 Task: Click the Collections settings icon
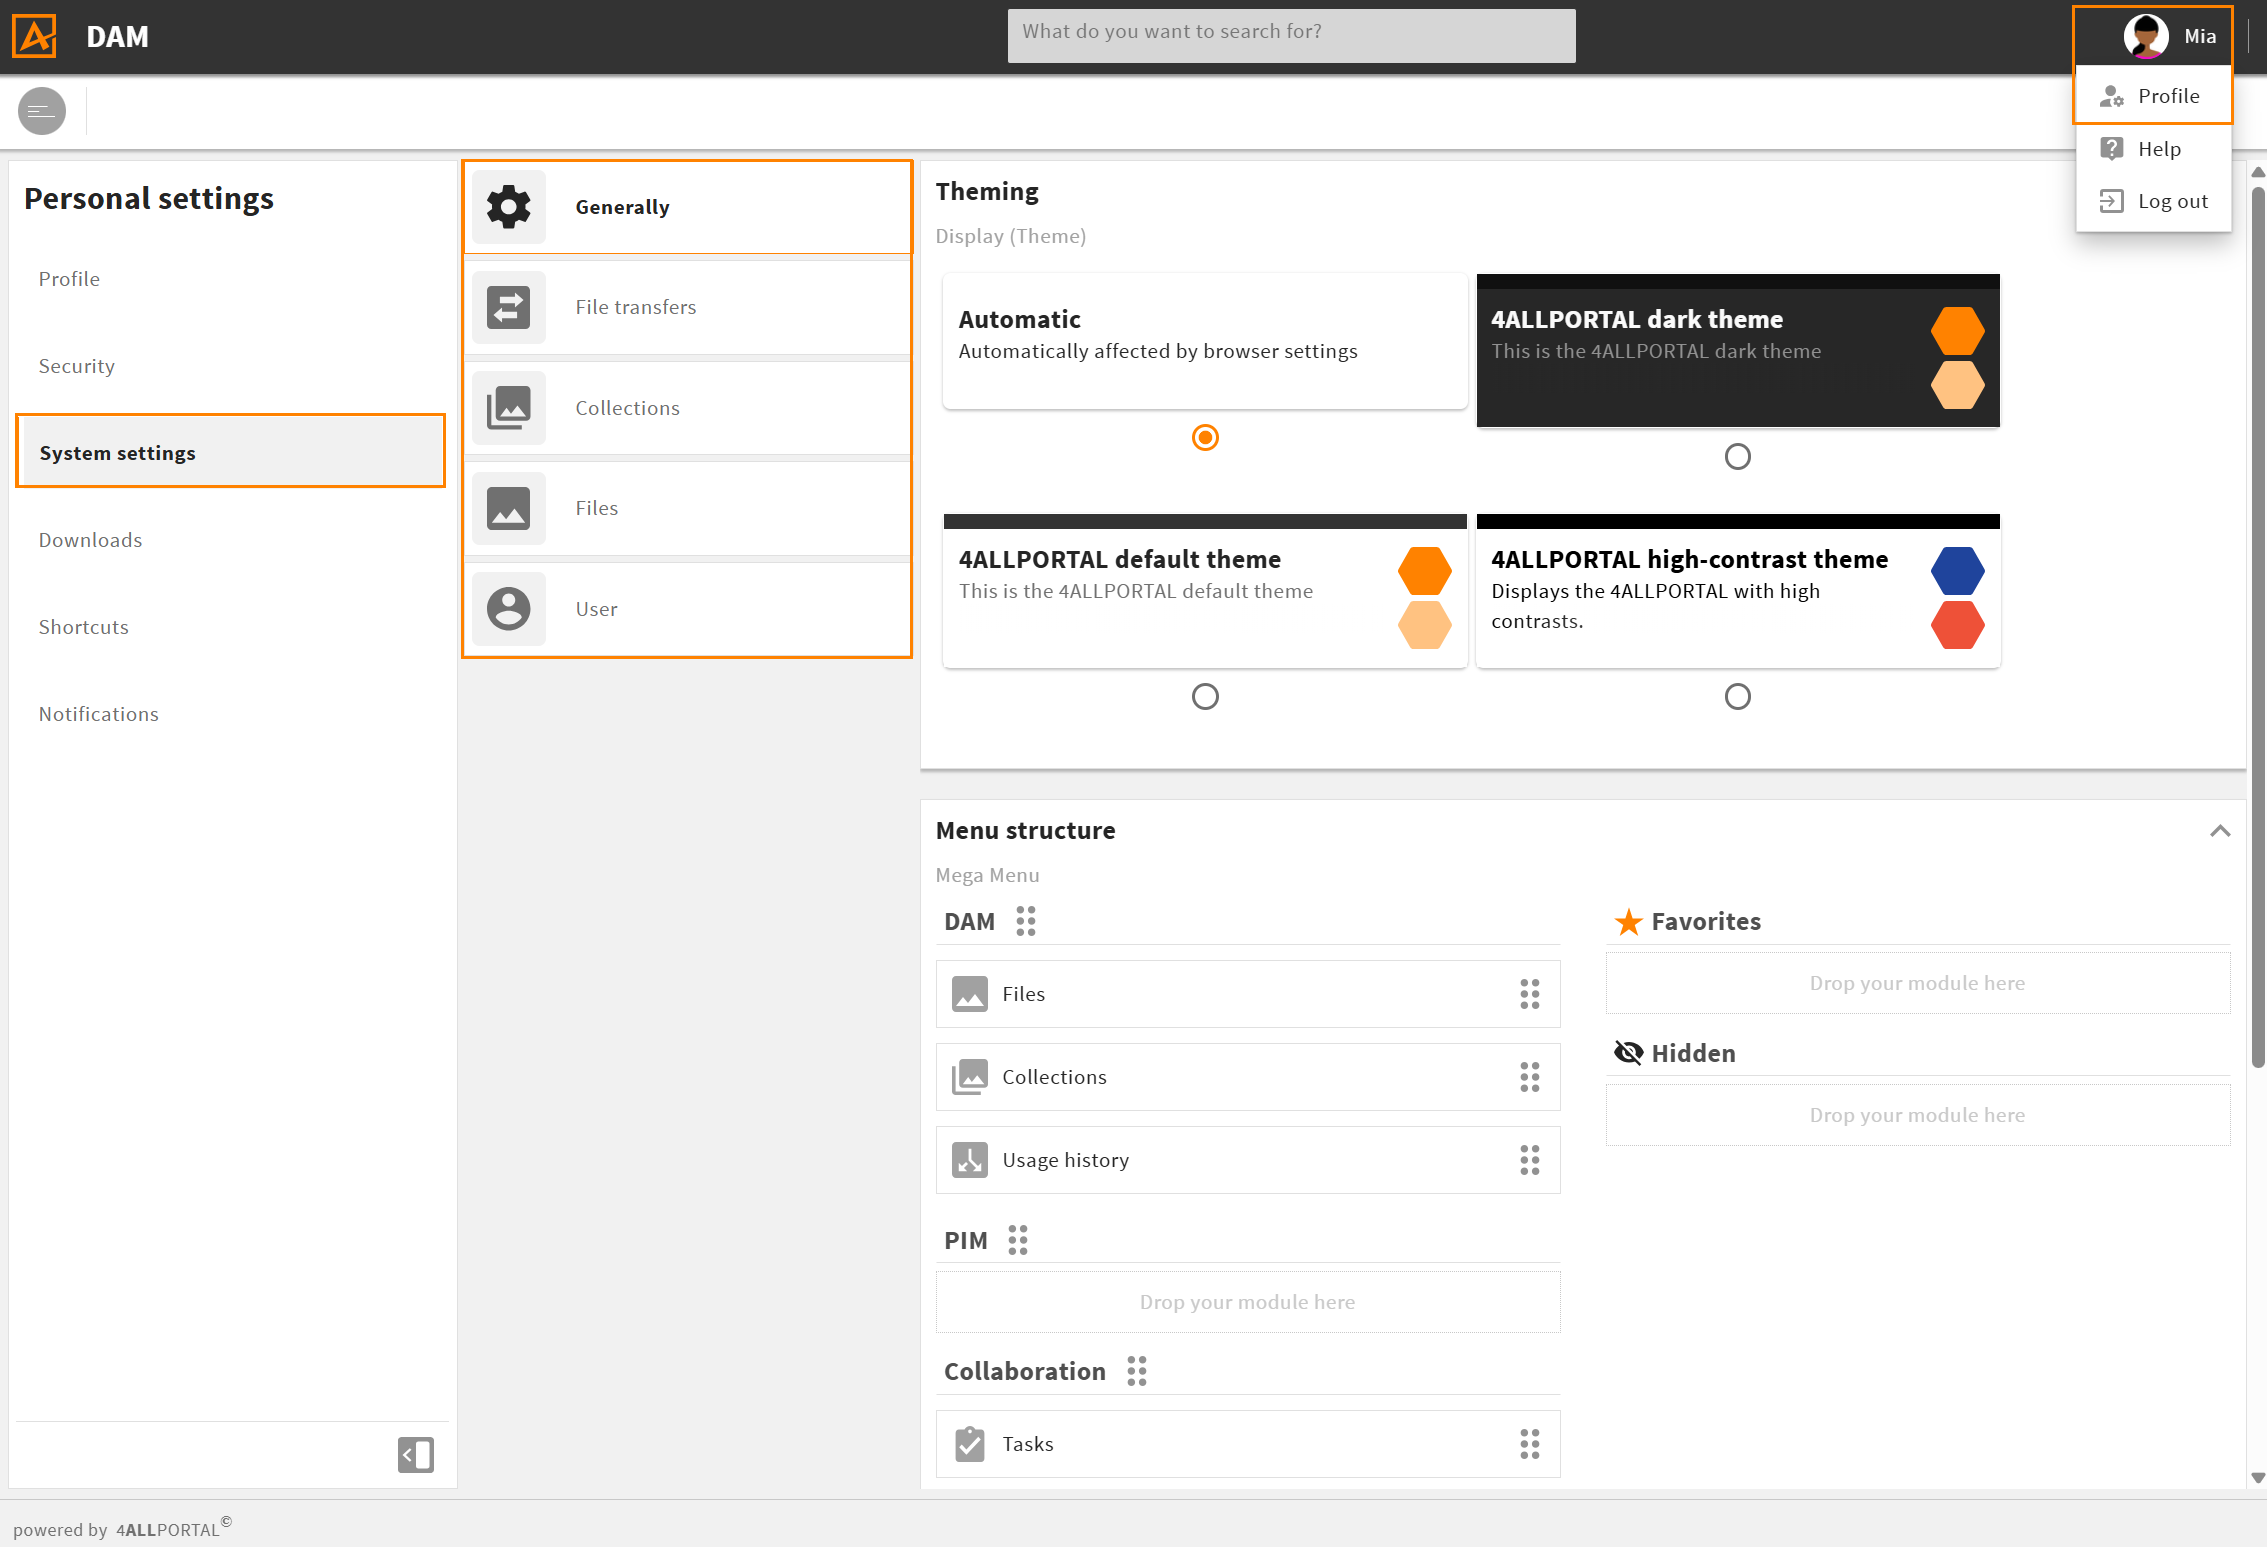coord(509,408)
